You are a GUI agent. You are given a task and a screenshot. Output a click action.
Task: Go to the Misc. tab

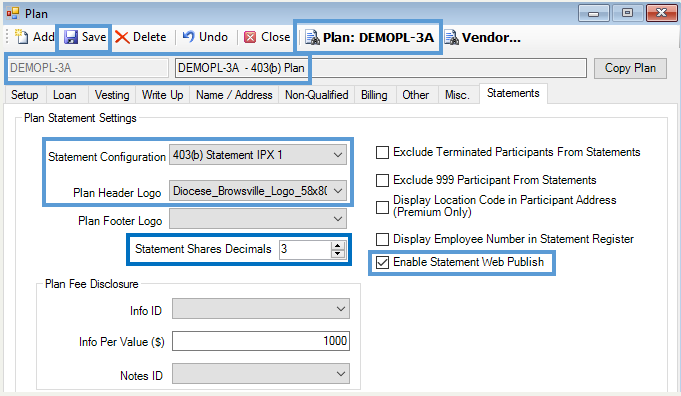pos(457,95)
